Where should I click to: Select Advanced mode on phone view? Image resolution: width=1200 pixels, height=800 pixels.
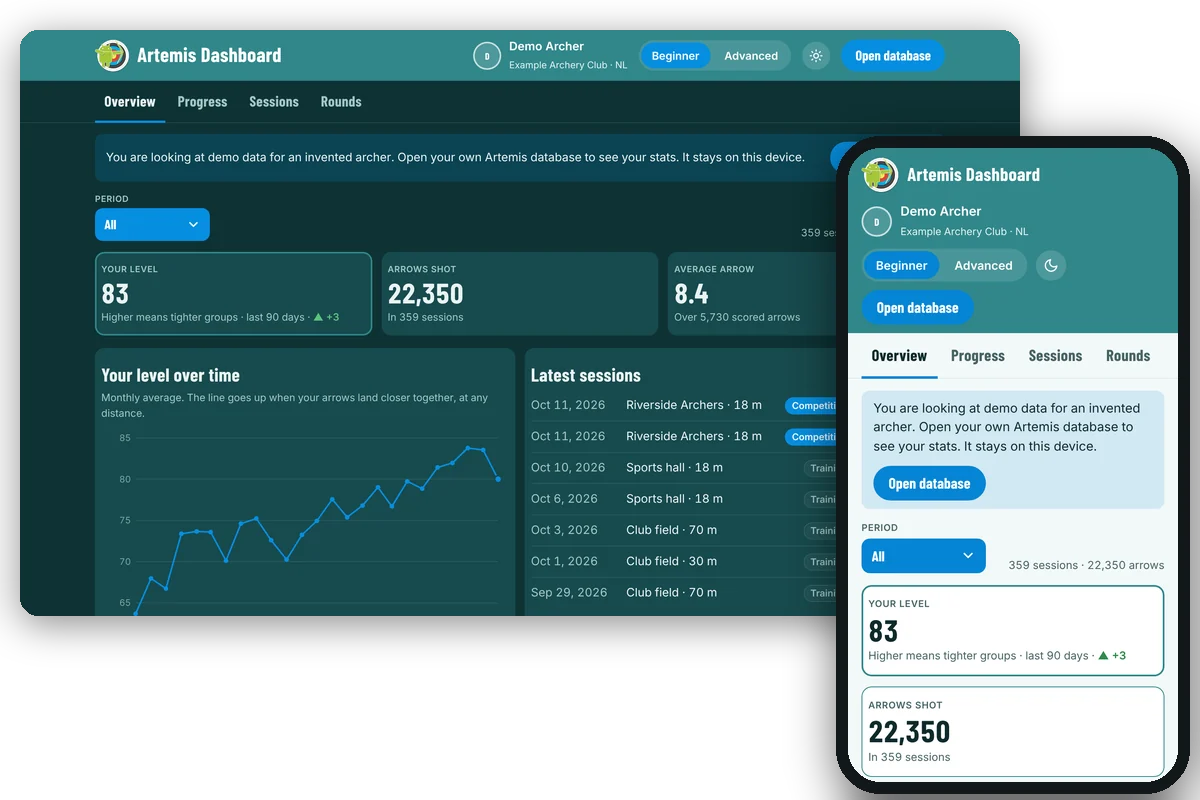click(983, 265)
